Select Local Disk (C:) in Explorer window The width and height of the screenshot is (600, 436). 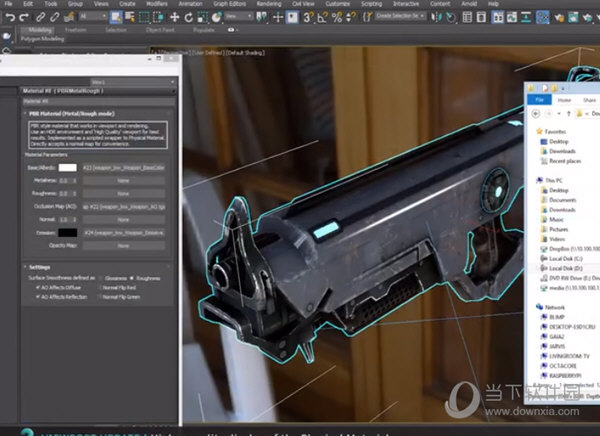click(566, 258)
